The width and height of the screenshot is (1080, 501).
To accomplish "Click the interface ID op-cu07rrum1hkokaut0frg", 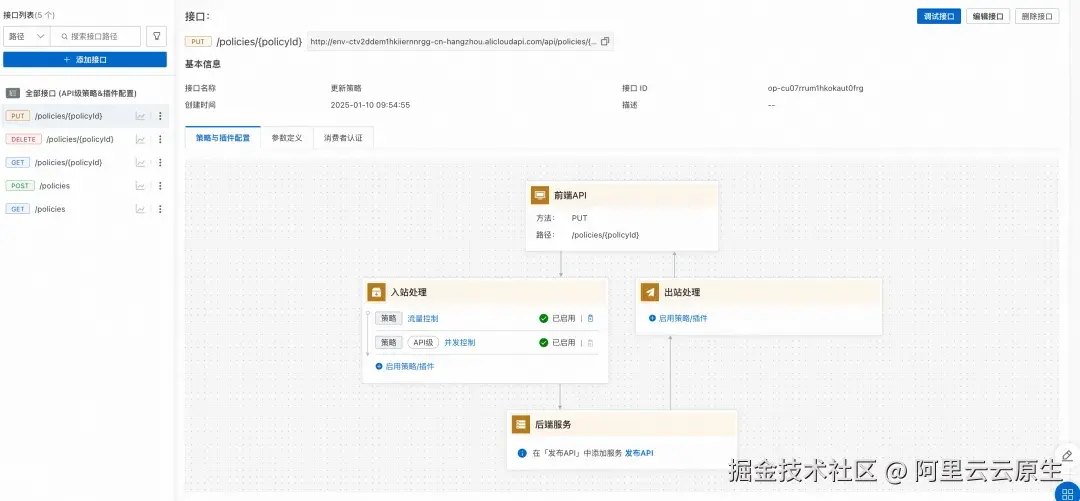I will (x=816, y=88).
